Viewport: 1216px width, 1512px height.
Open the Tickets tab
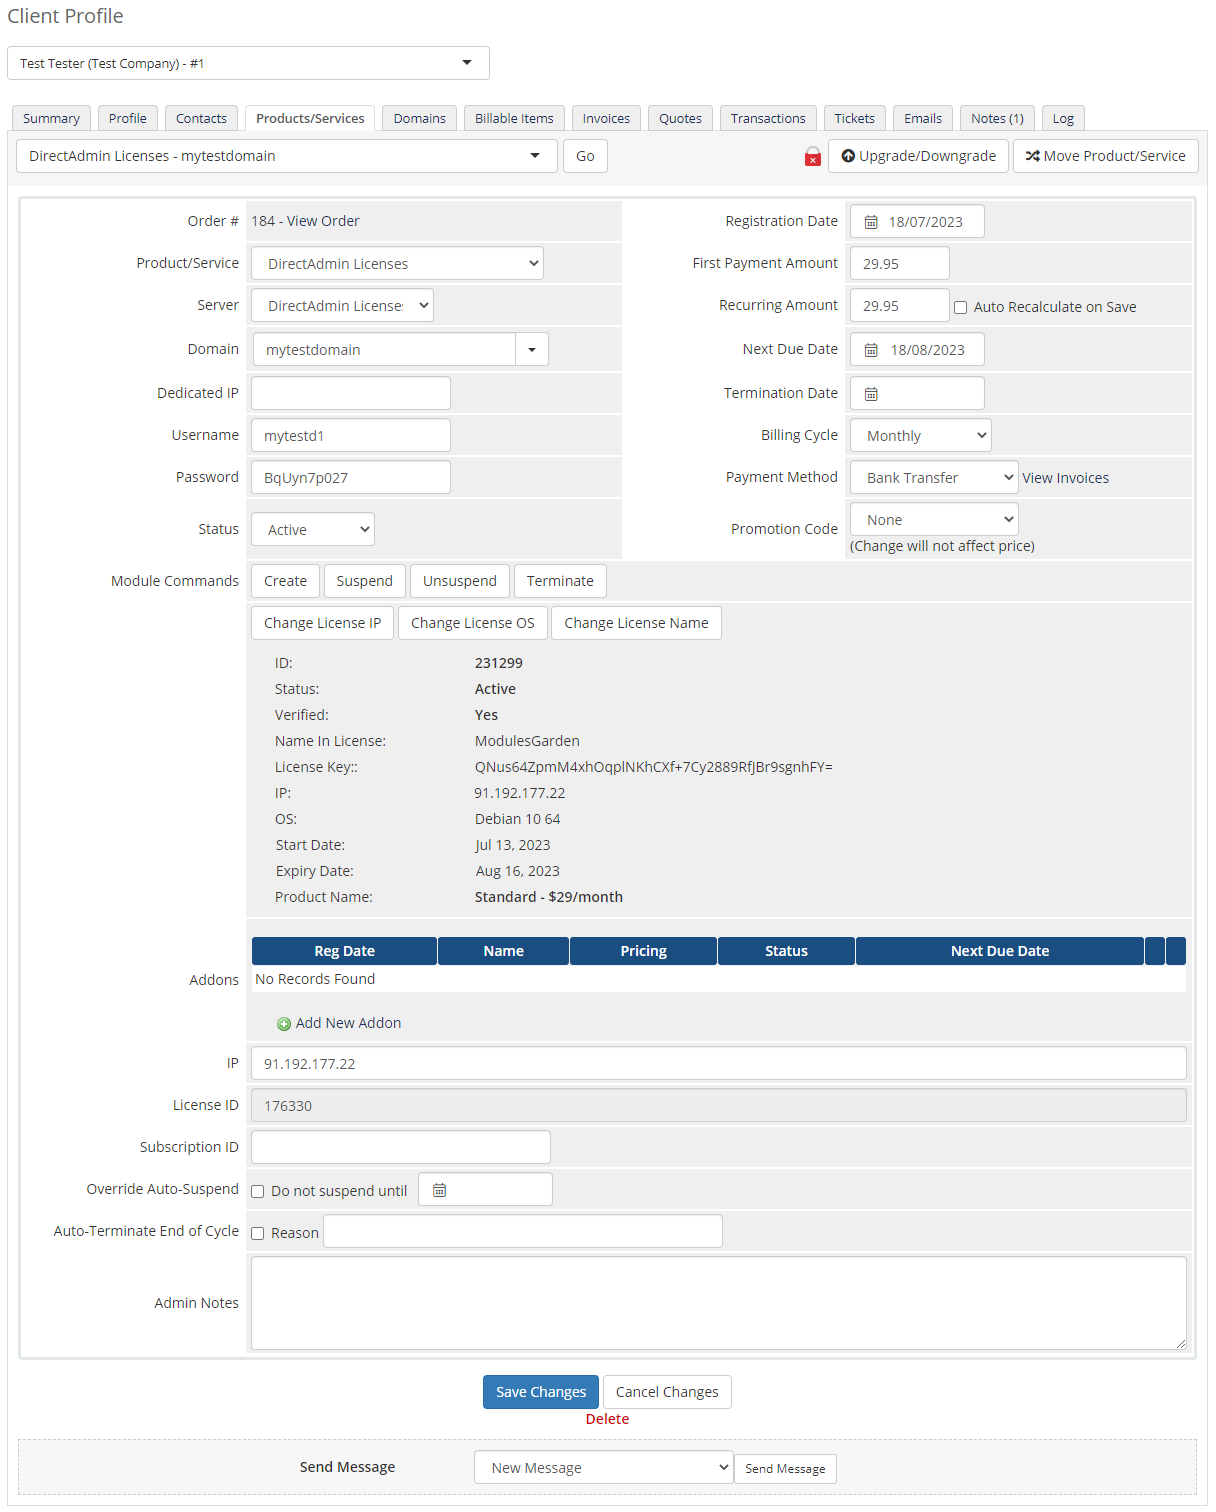(x=854, y=118)
